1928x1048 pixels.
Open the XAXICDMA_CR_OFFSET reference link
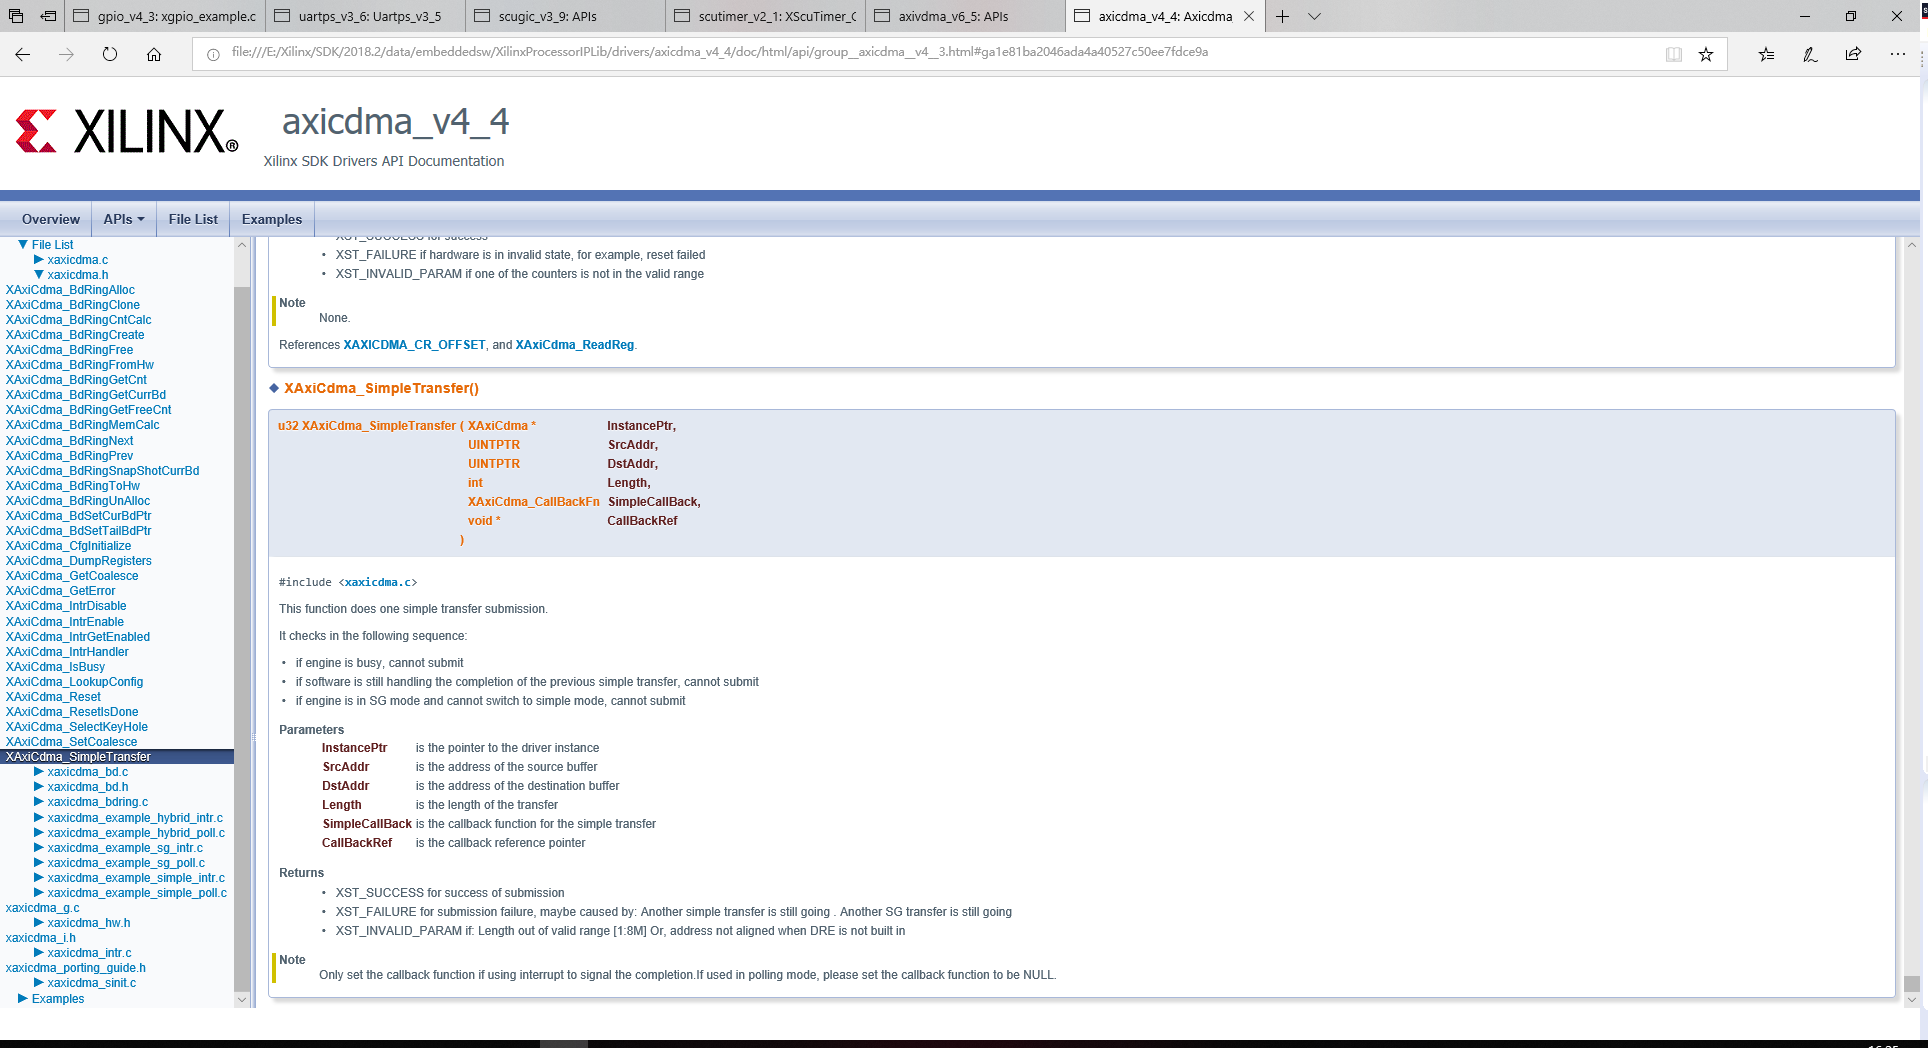[x=414, y=344]
